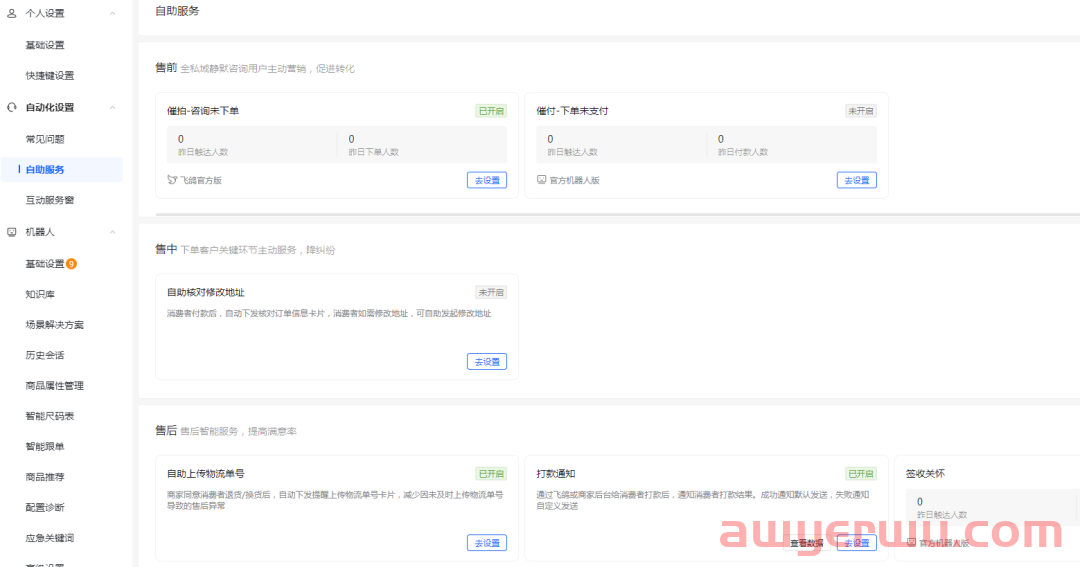Open 基础设置 under 机器人
The width and height of the screenshot is (1080, 567).
tap(45, 264)
